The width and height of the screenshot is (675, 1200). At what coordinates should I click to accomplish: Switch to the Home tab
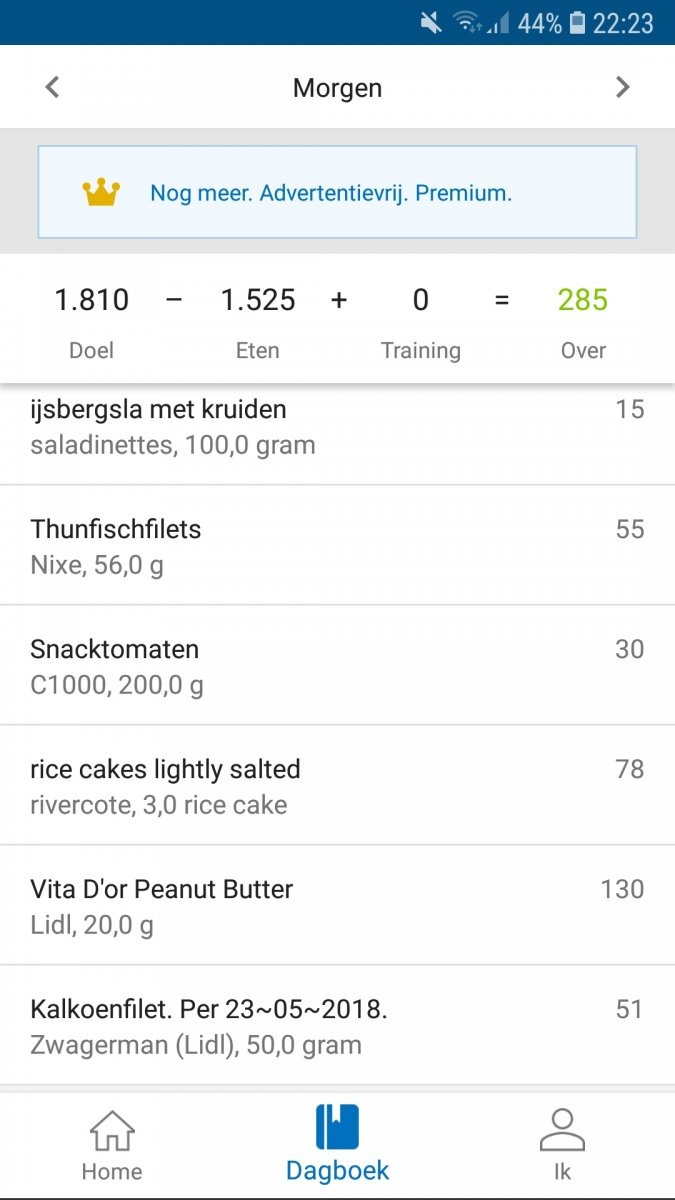tap(111, 1143)
